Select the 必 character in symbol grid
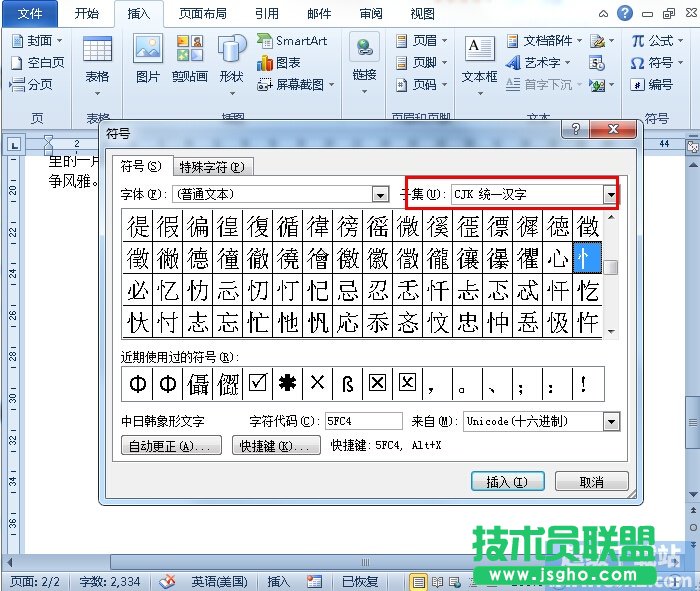Screen dimensions: 700x591 pyautogui.click(x=139, y=291)
